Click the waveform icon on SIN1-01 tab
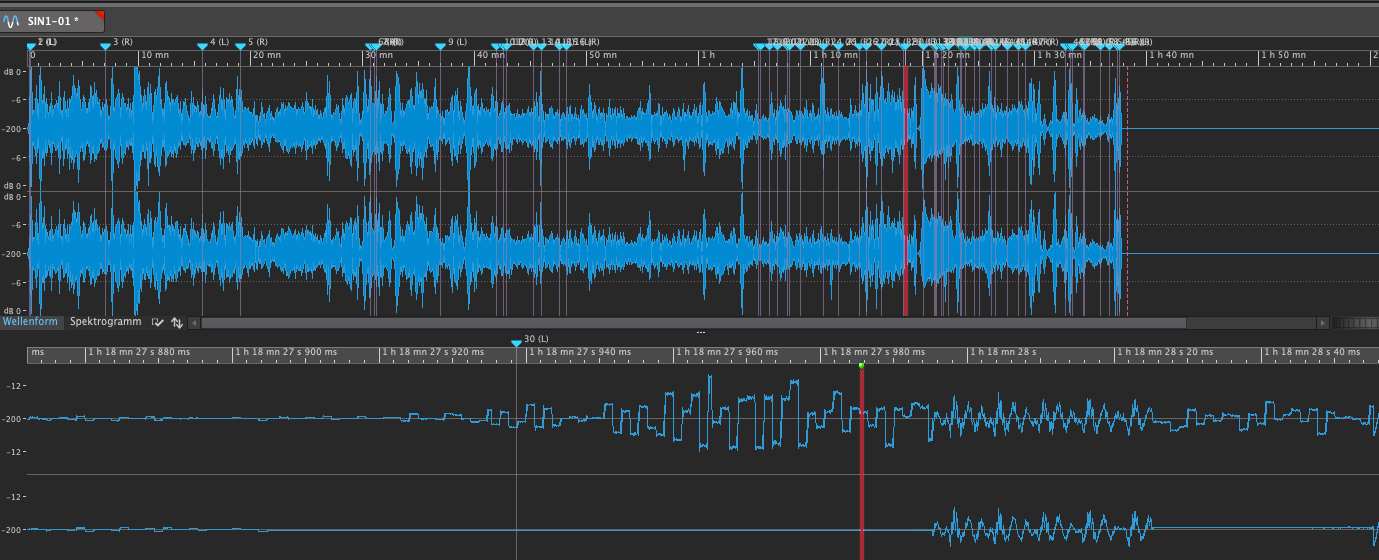The height and width of the screenshot is (560, 1379). pyautogui.click(x=12, y=20)
